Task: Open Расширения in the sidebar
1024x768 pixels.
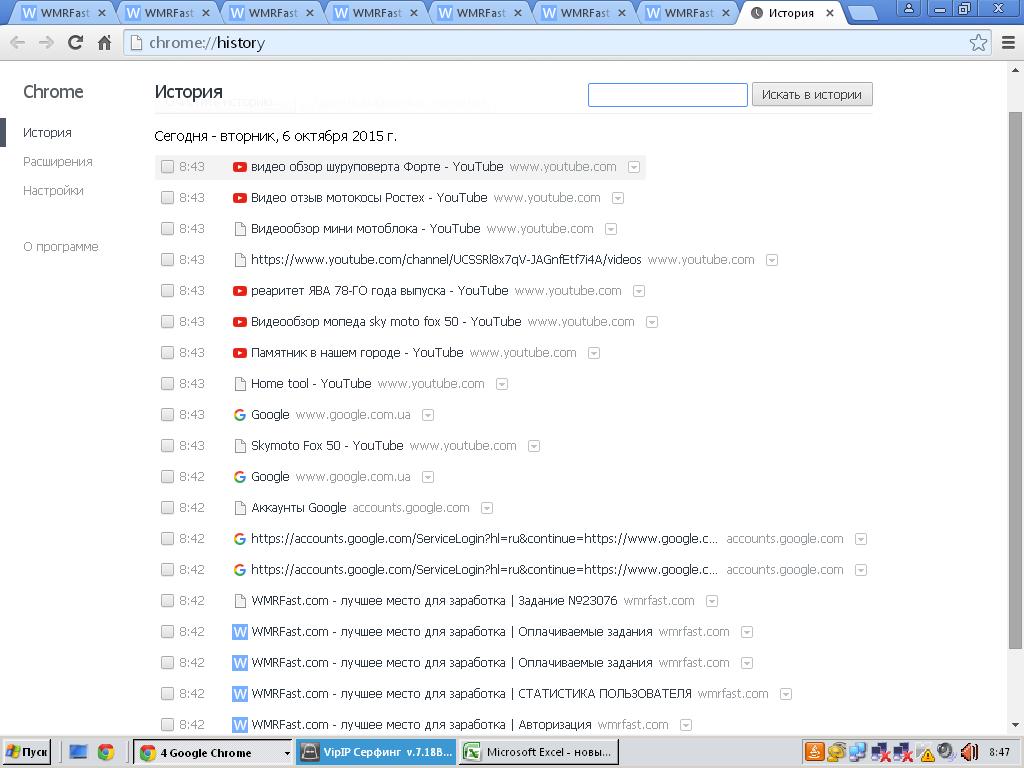Action: click(x=57, y=161)
